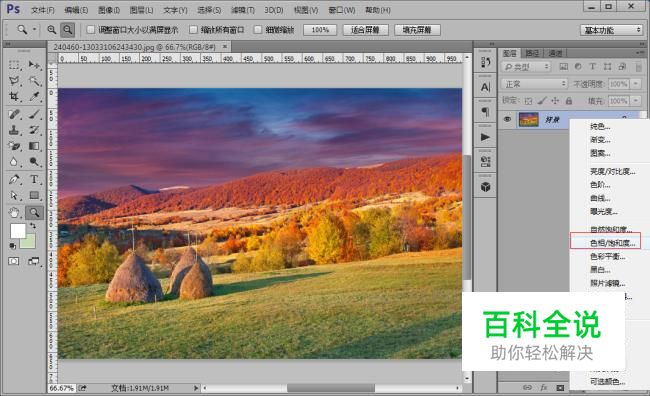Select the Zoom tool in the toolbox
Image resolution: width=650 pixels, height=396 pixels.
(34, 213)
